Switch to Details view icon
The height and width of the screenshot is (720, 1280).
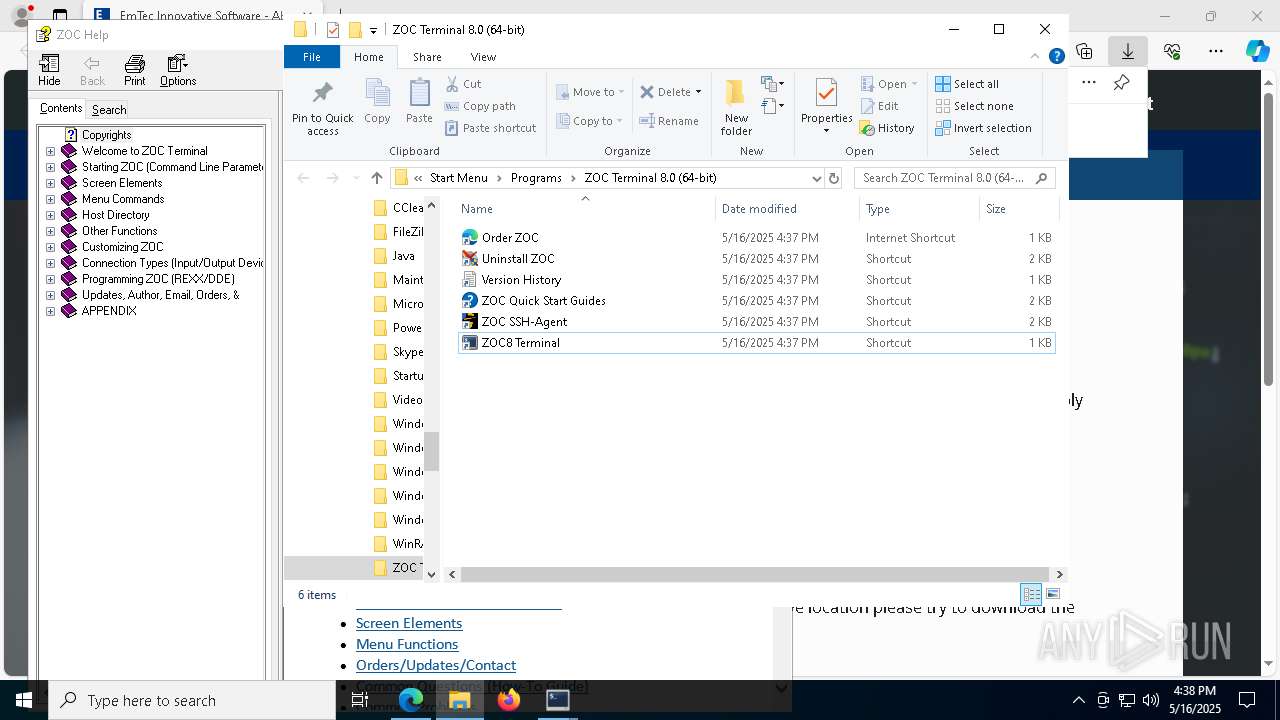click(x=1031, y=594)
